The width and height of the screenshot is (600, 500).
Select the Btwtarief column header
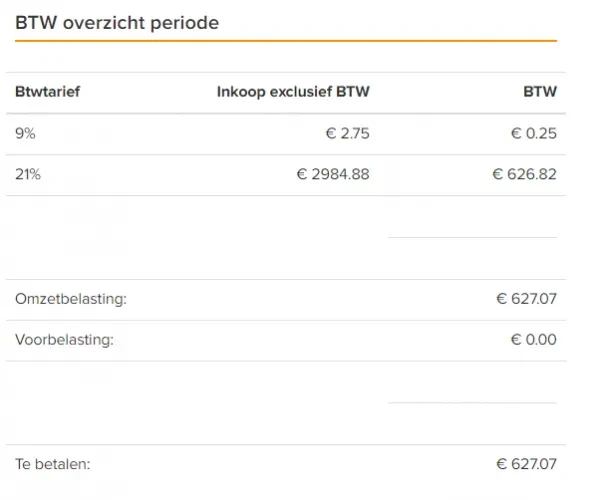click(47, 92)
